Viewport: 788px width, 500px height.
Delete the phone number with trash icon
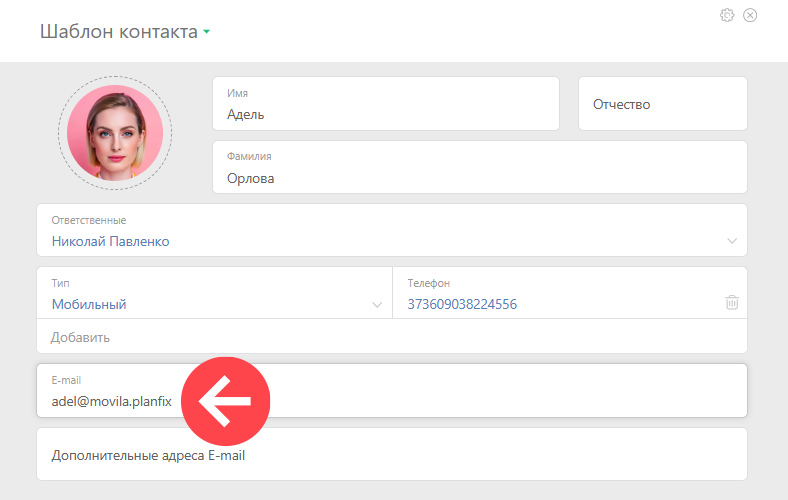732,303
